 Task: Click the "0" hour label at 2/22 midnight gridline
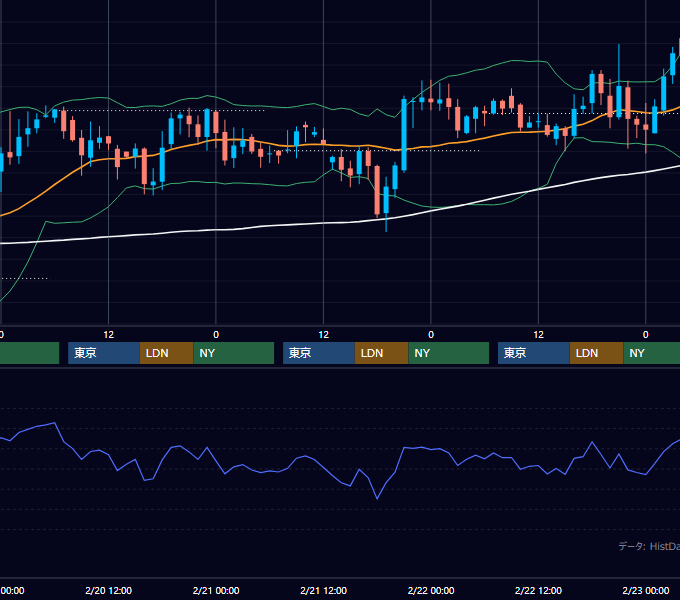point(431,335)
